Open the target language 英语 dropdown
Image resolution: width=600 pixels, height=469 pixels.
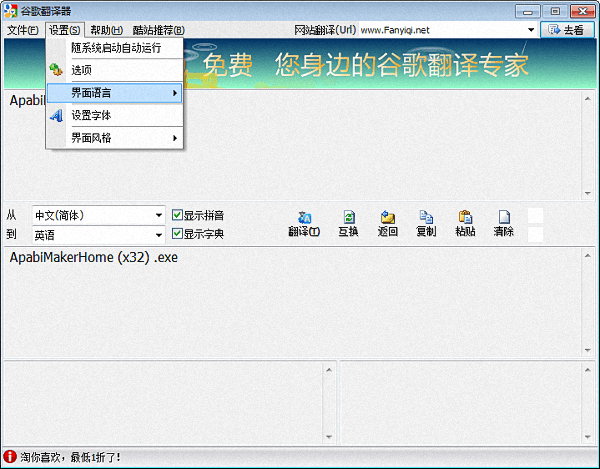pyautogui.click(x=159, y=235)
